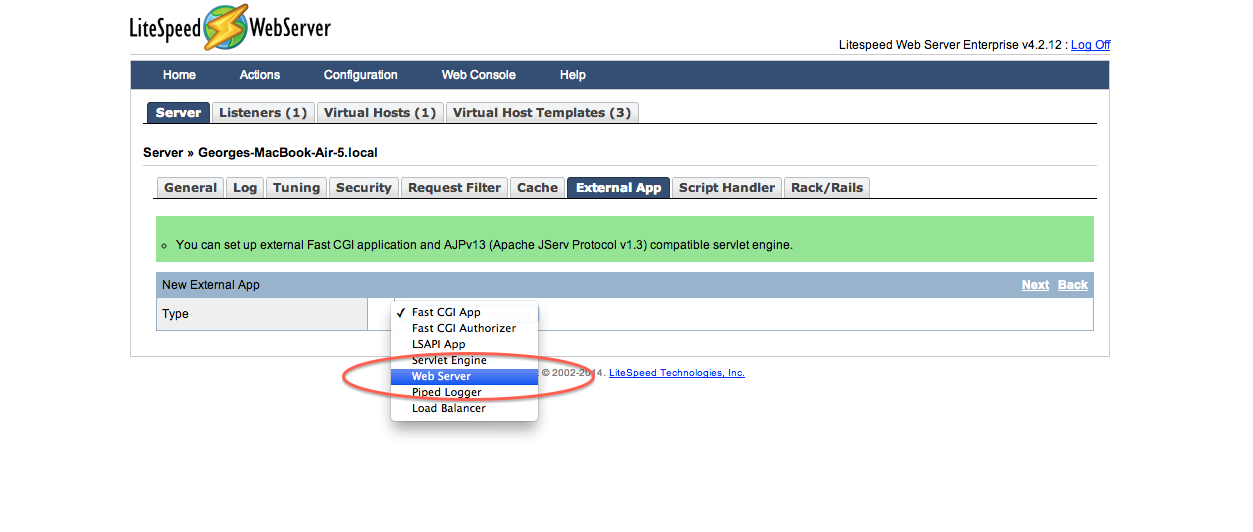This screenshot has height=532, width=1253.
Task: Switch to the Script Handler tab
Action: (727, 188)
